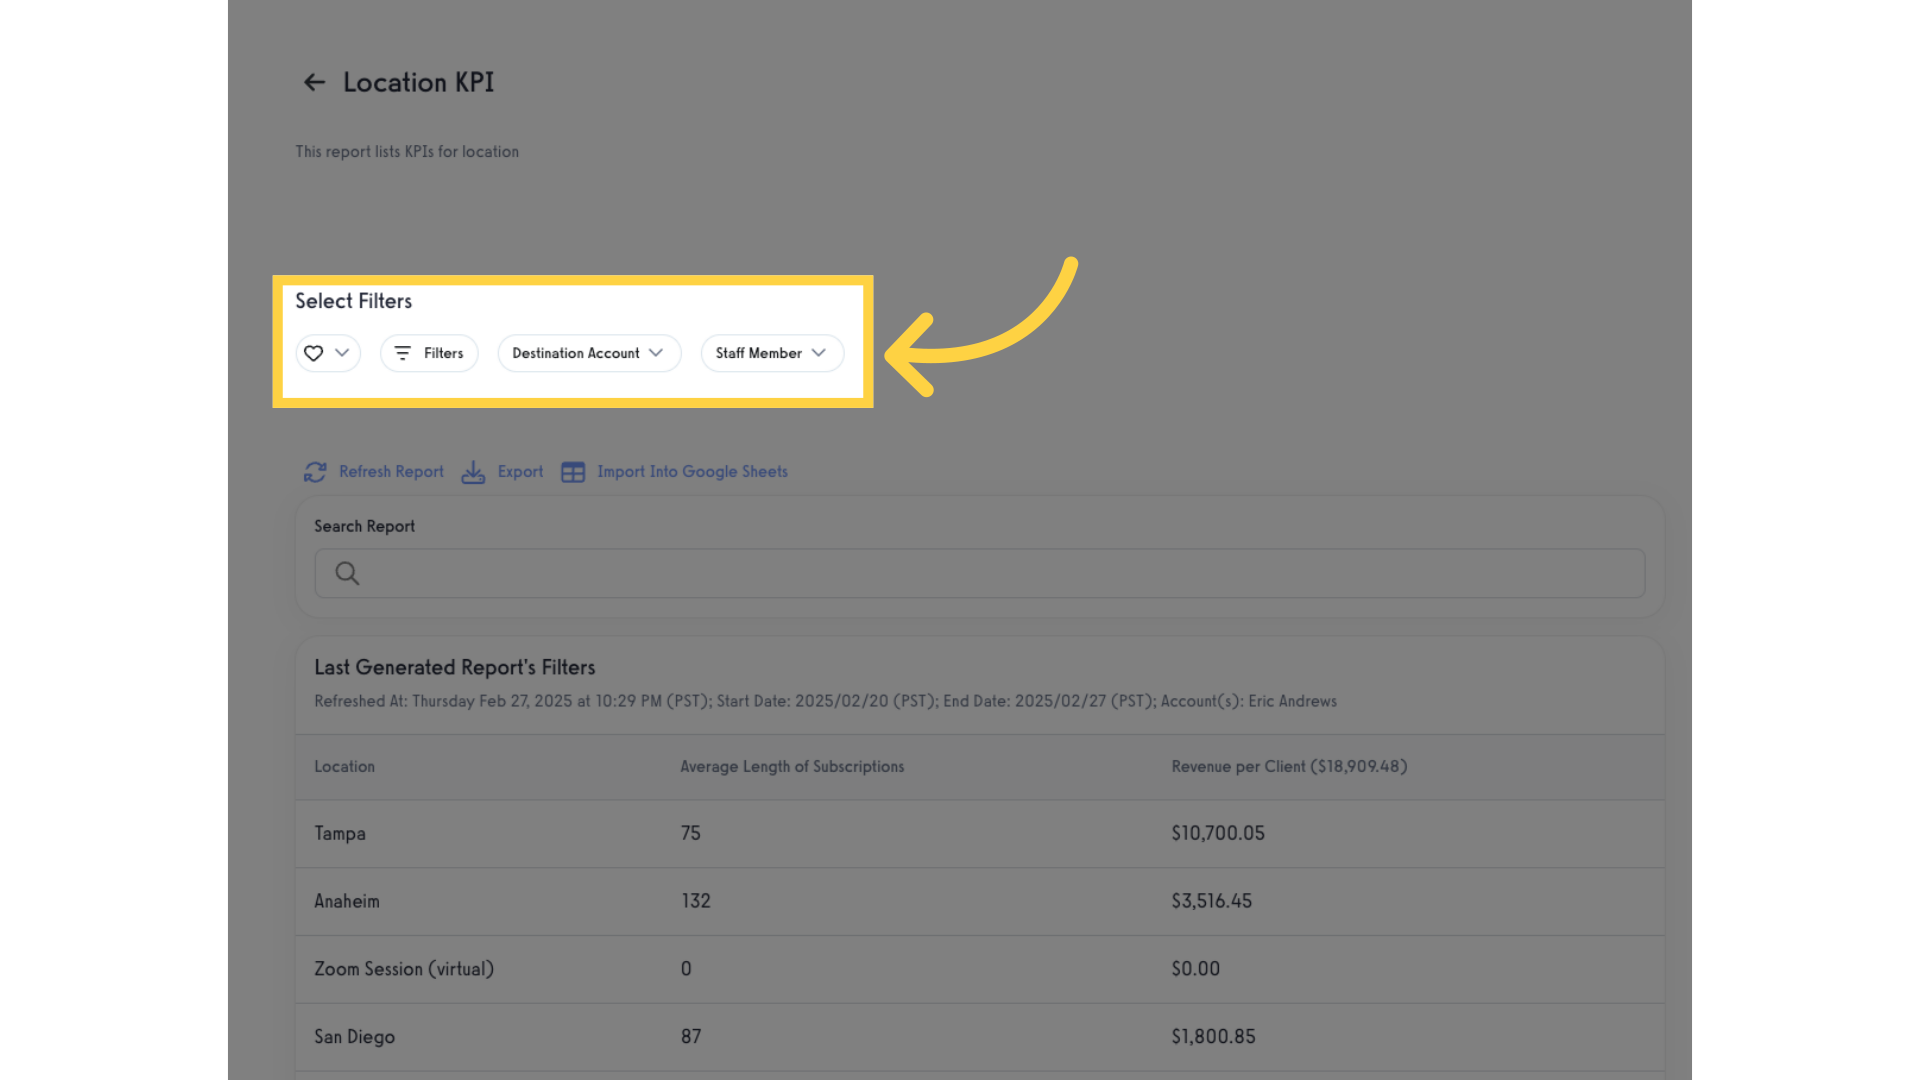Click the Location column header
Image resolution: width=1920 pixels, height=1080 pixels.
tap(344, 767)
